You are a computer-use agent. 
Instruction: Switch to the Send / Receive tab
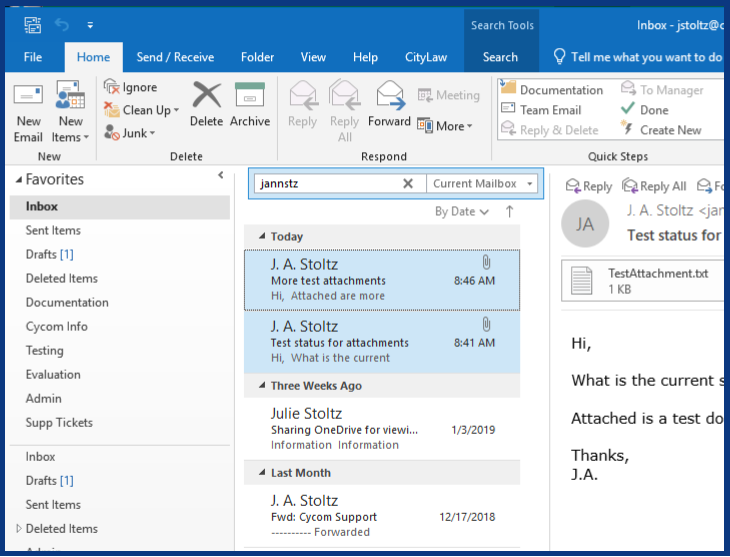(x=175, y=57)
